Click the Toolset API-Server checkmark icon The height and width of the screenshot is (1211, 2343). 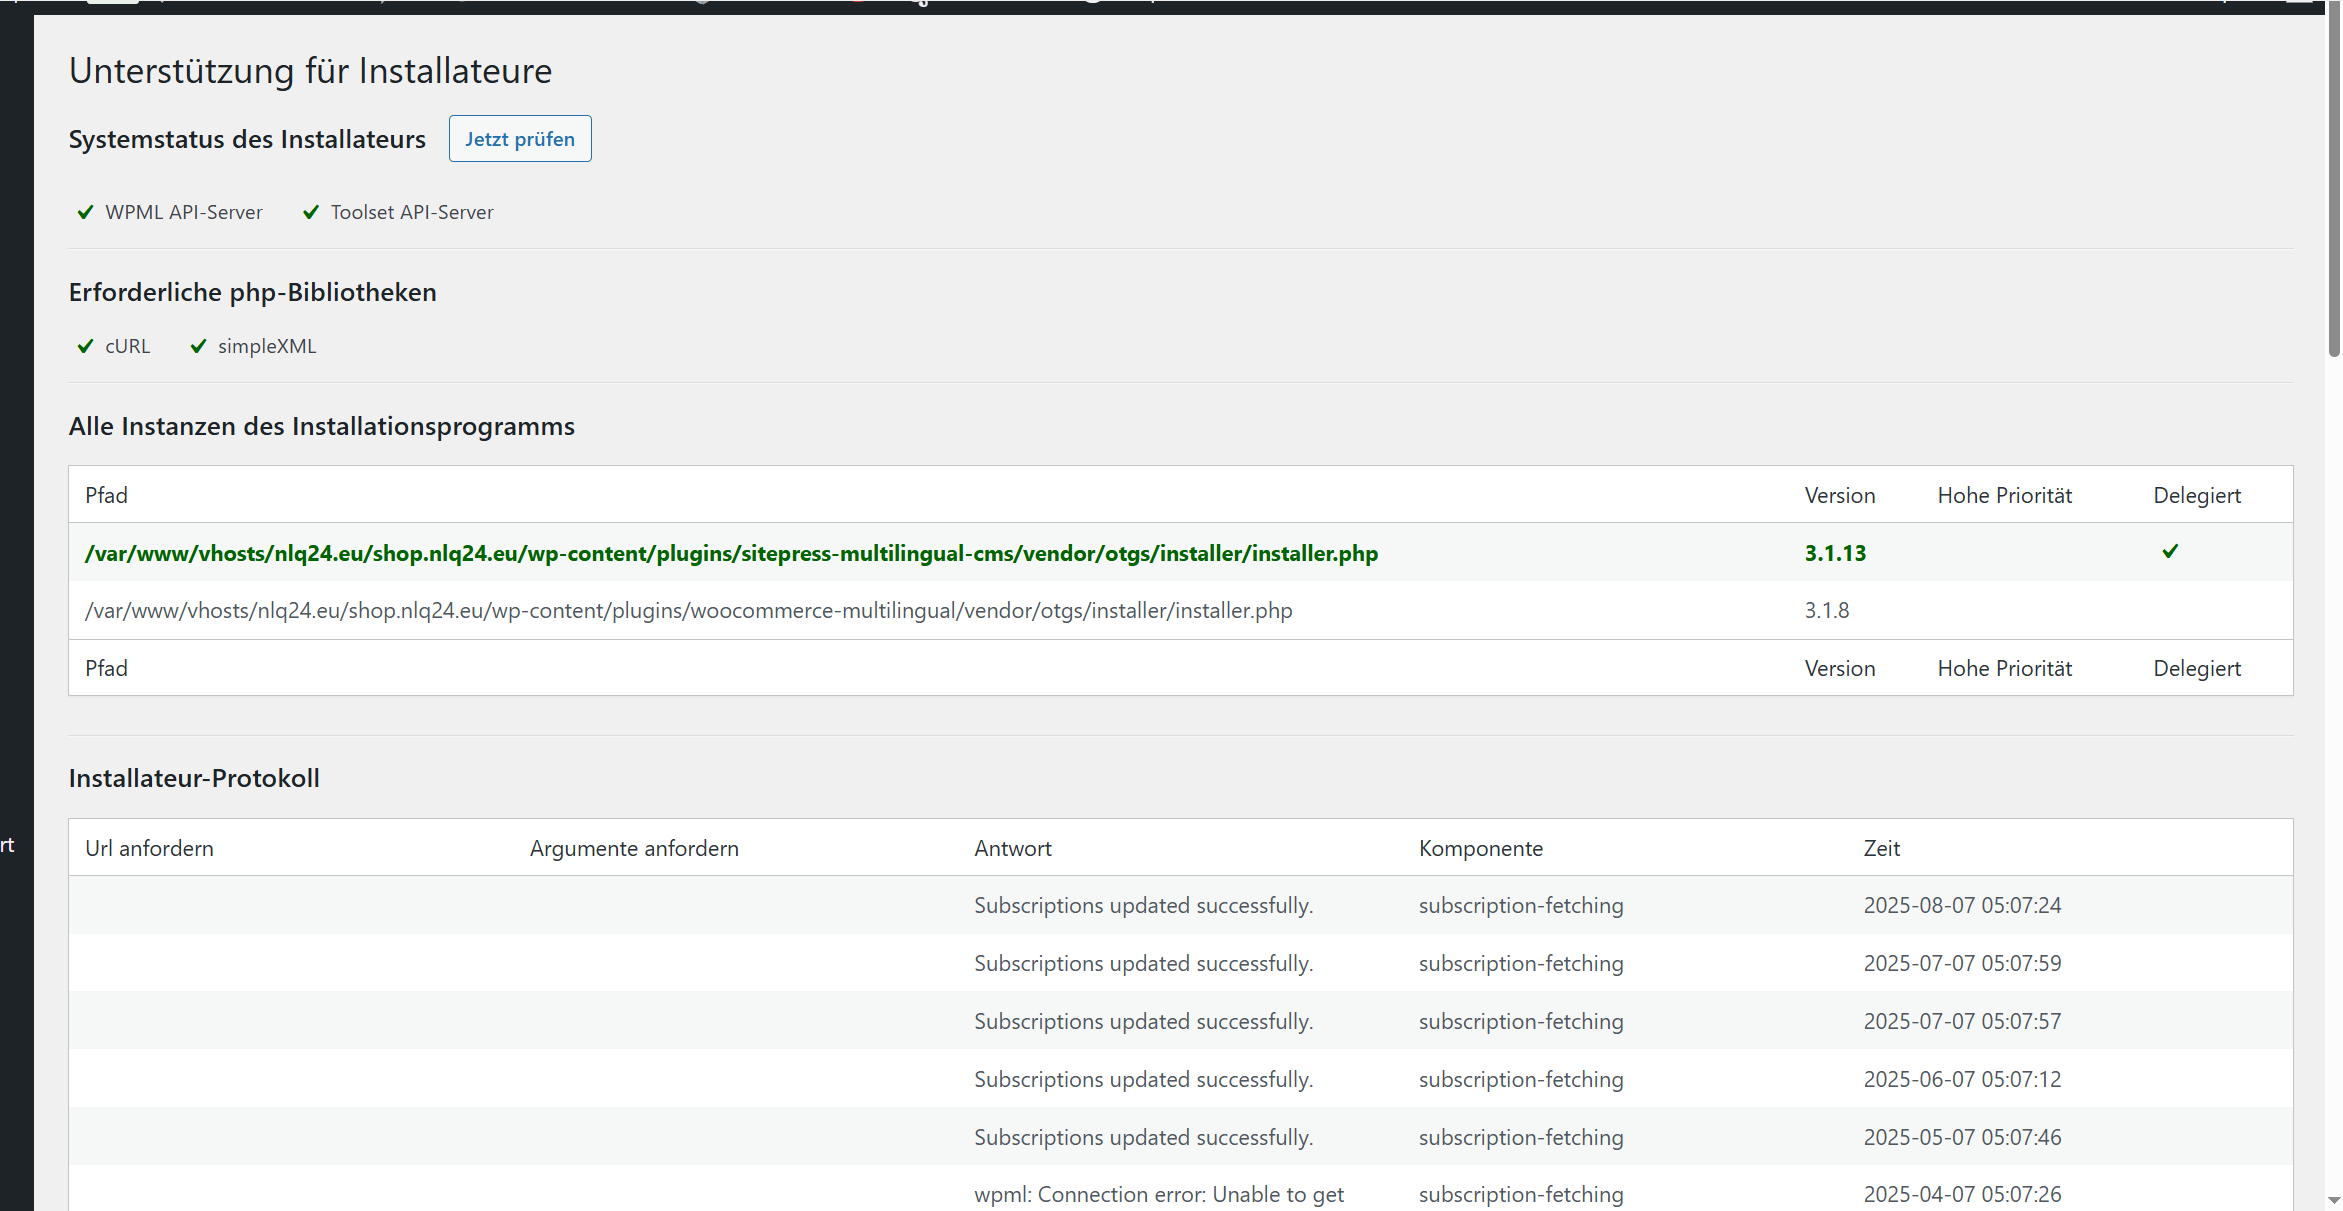coord(311,212)
